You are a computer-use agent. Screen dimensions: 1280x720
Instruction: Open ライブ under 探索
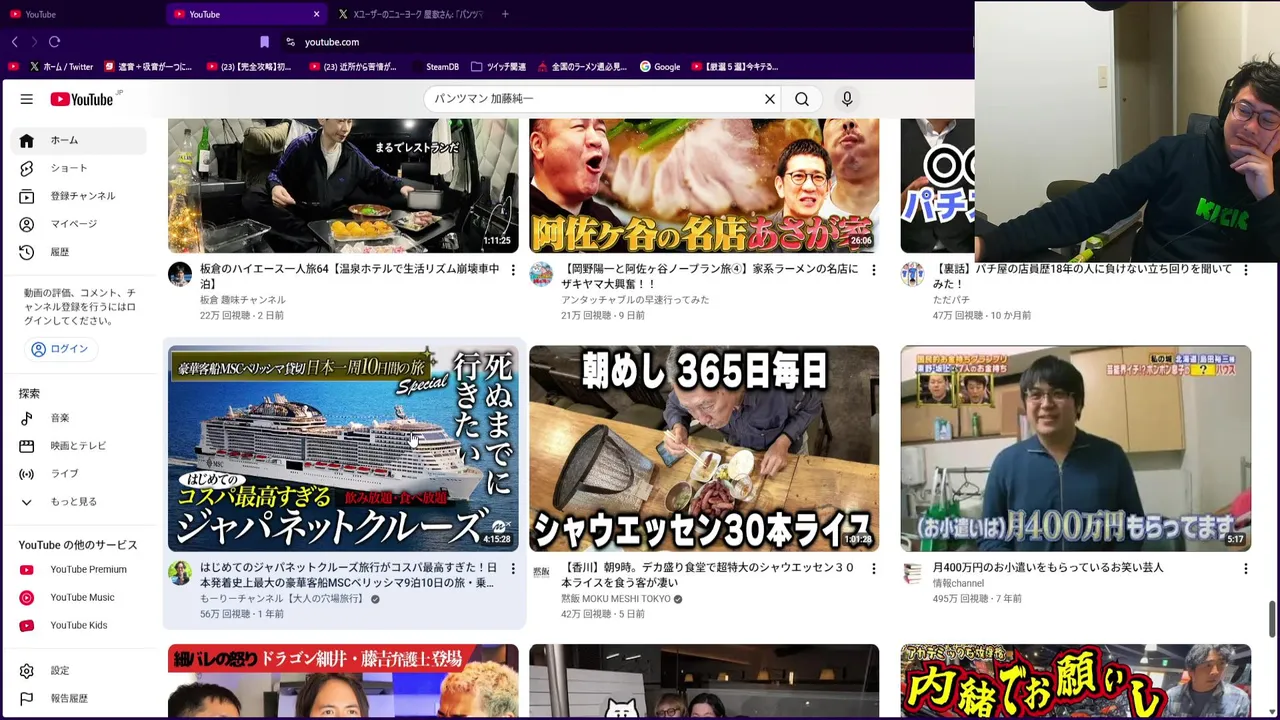(x=78, y=474)
